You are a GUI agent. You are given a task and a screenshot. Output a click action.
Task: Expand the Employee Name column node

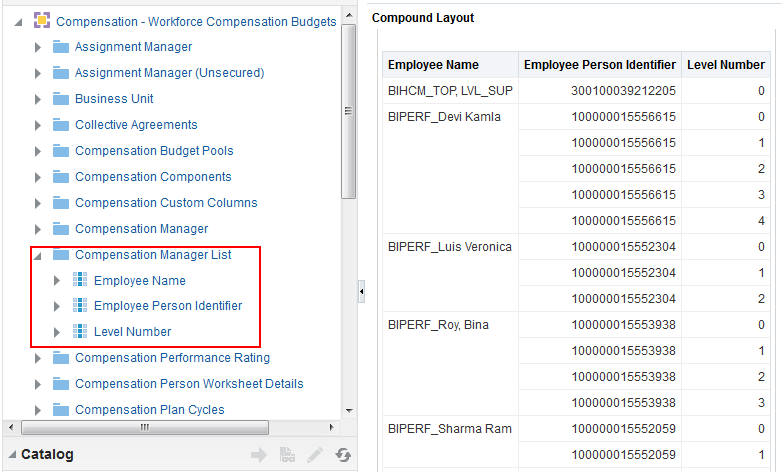57,280
